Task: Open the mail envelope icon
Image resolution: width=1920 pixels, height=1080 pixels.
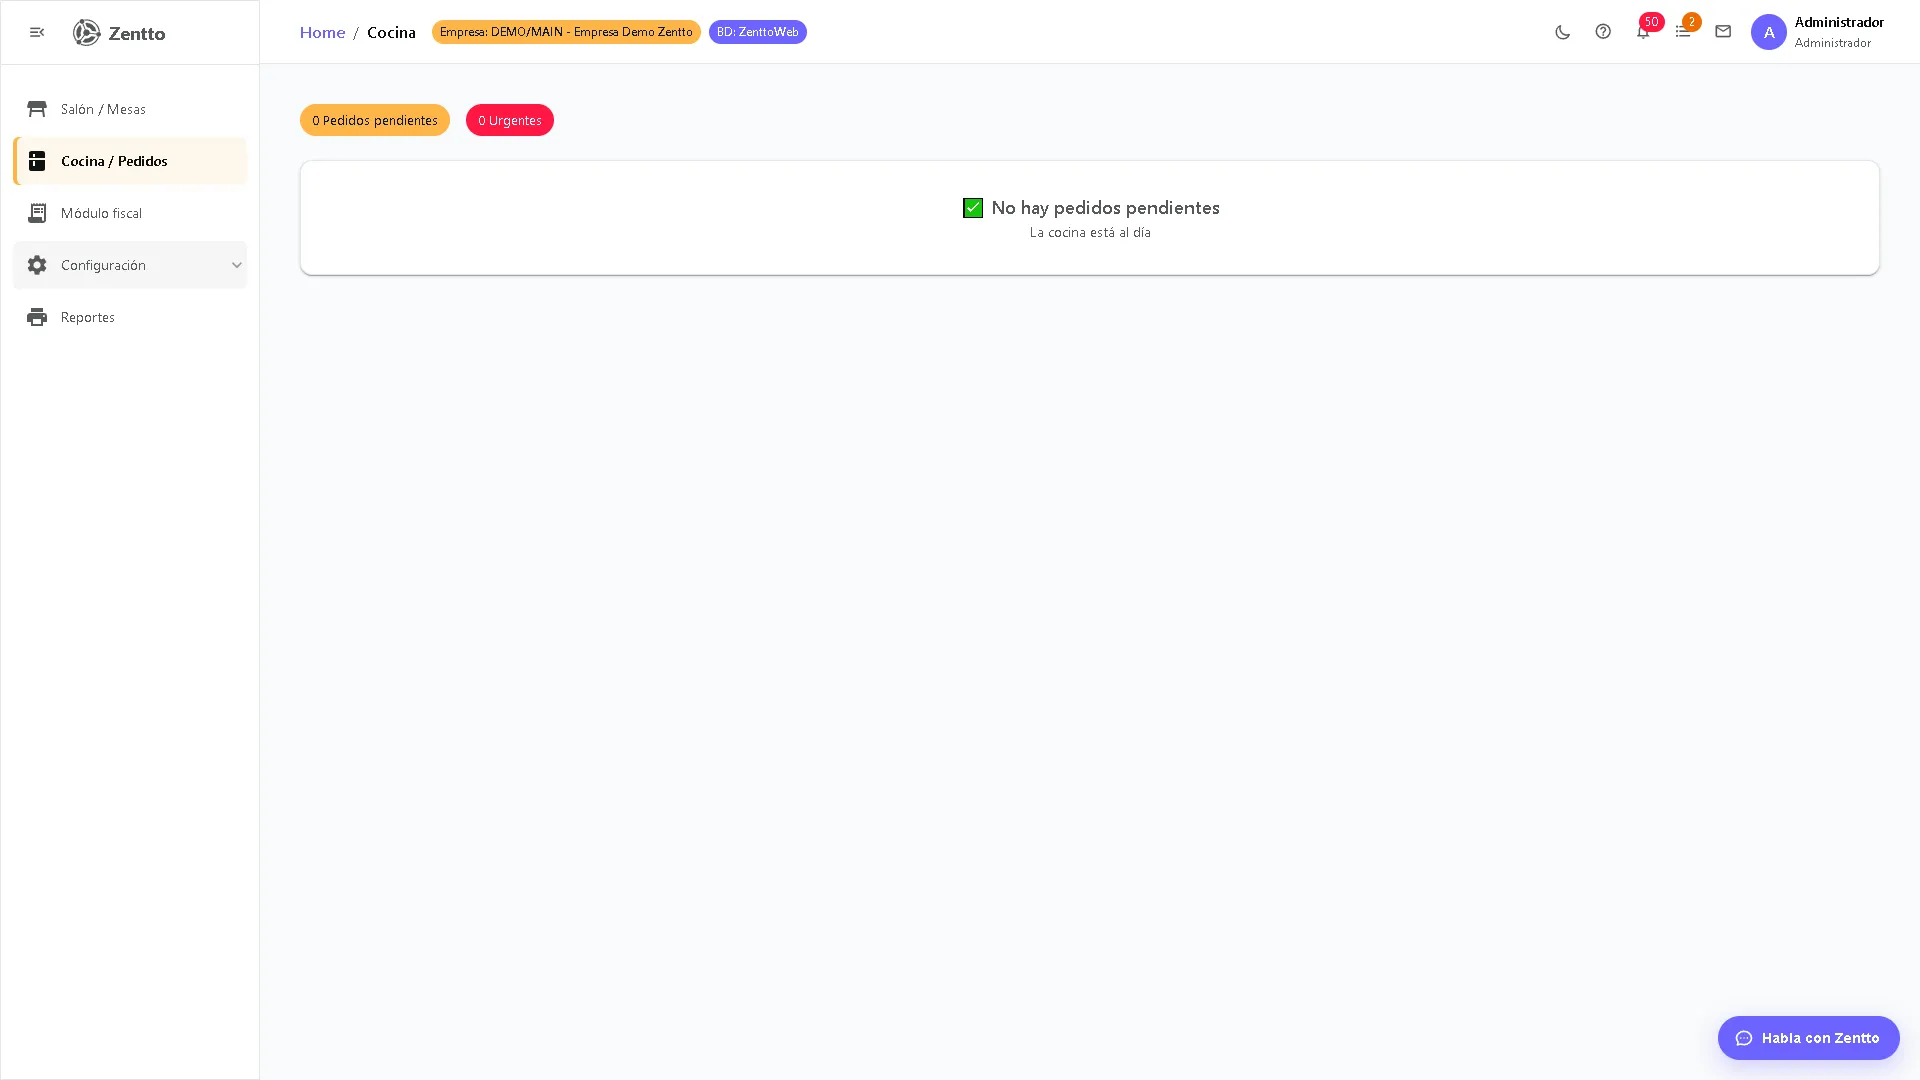Action: coord(1723,32)
